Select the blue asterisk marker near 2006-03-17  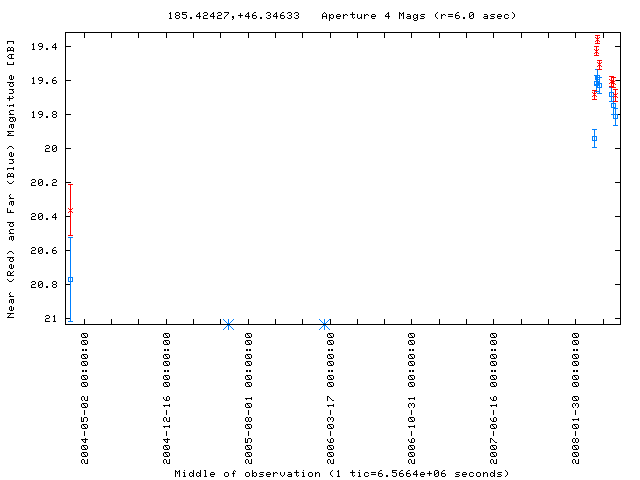tap(324, 324)
